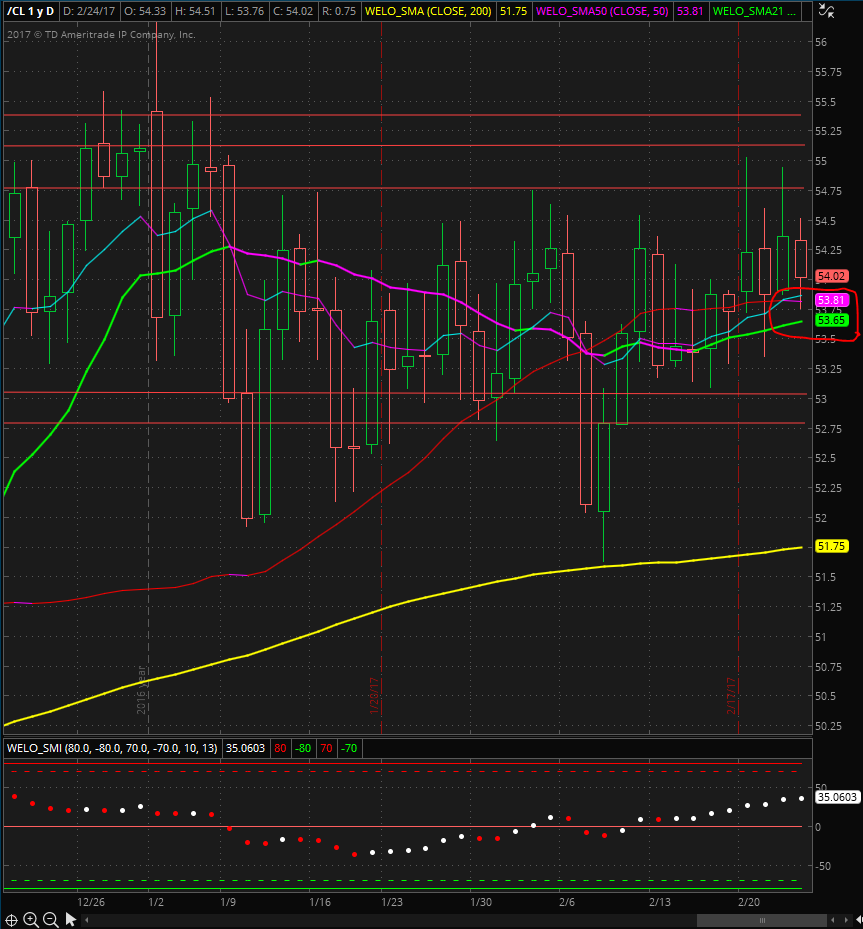Viewport: 863px width, 929px height.
Task: Click the 2016 year vertical marker label
Action: click(141, 690)
